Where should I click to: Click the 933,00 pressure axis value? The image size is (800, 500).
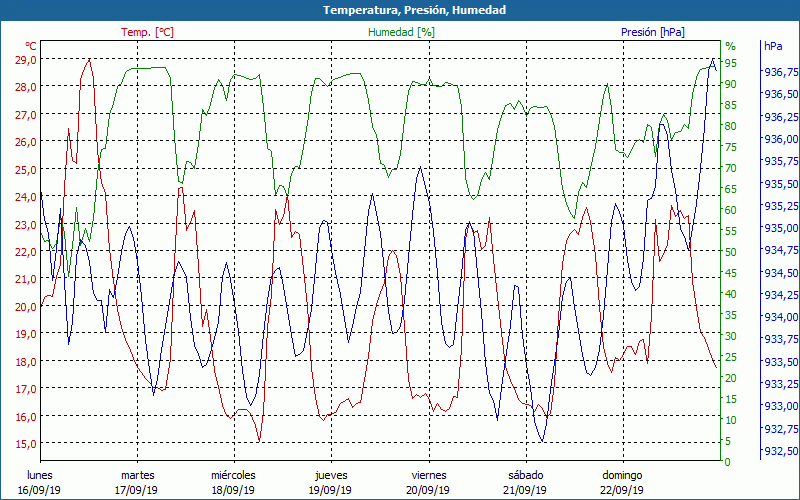(x=781, y=407)
